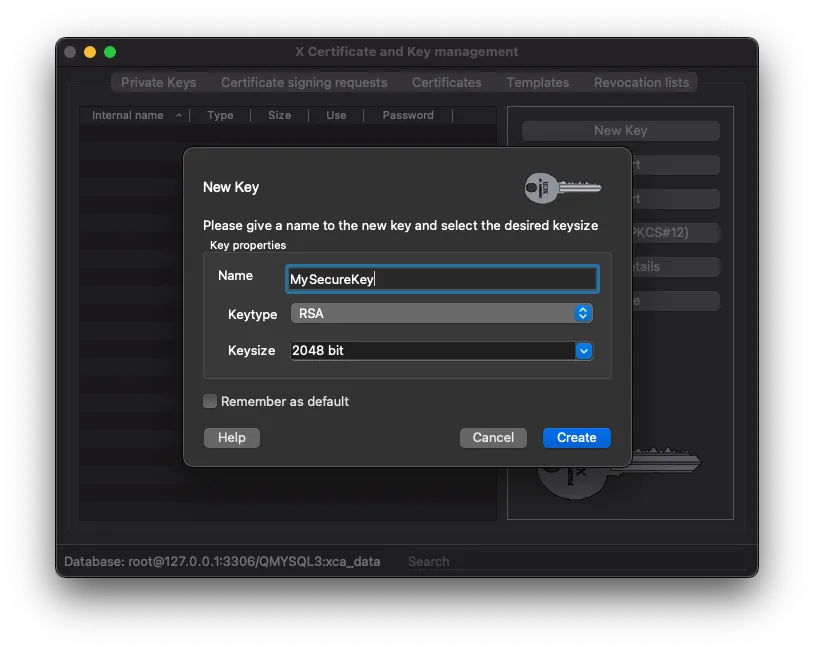Screen dimensions: 814x651
Task: Switch to the Templates tab
Action: [x=537, y=83]
